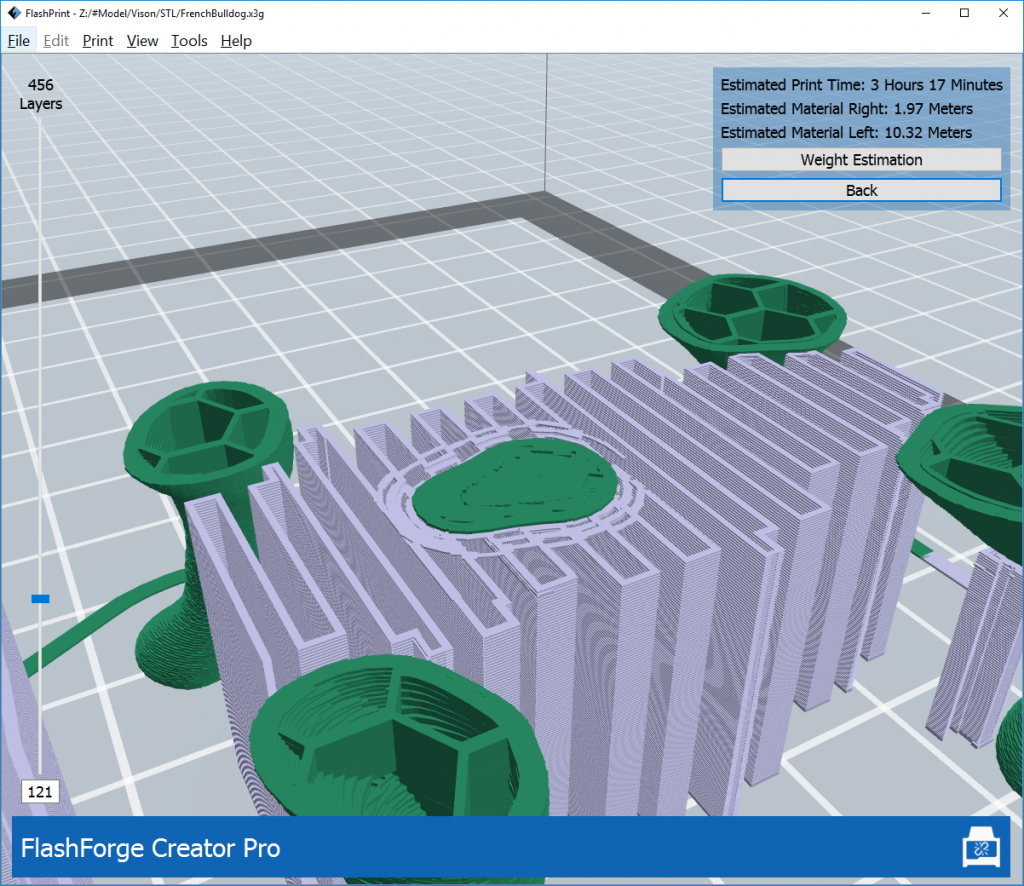Open the View menu
The image size is (1024, 886).
tap(142, 40)
